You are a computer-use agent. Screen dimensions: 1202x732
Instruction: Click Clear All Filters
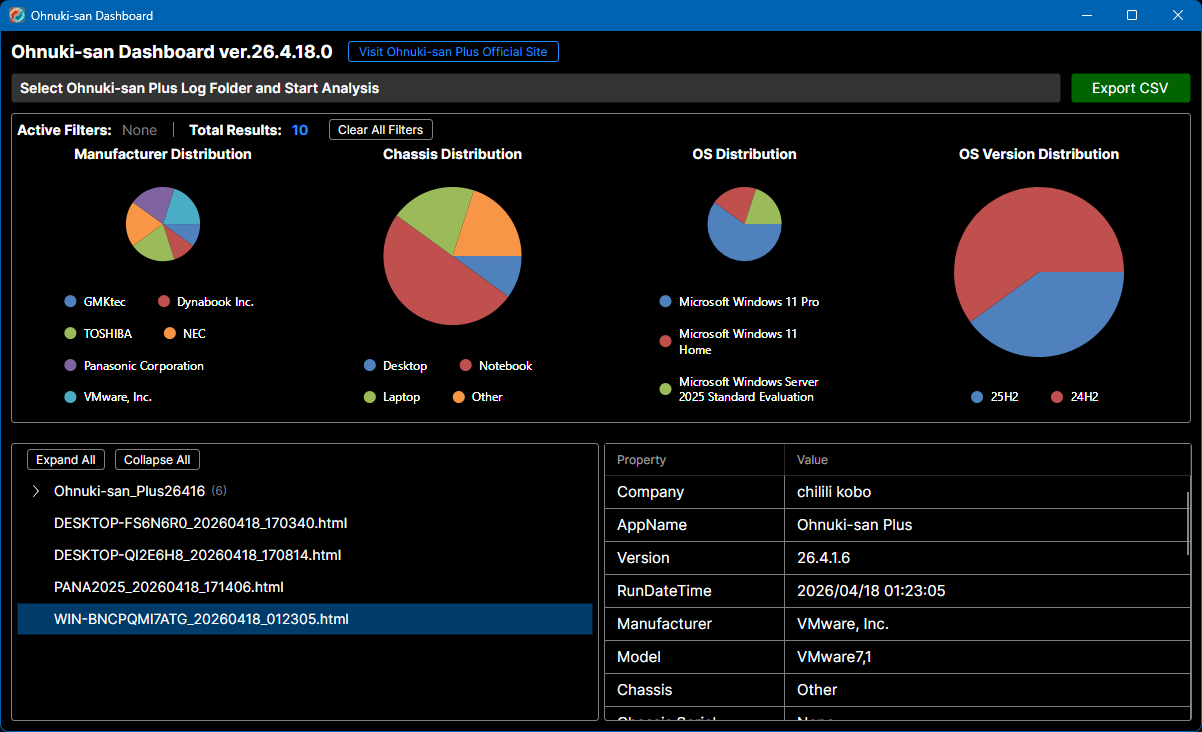click(380, 129)
